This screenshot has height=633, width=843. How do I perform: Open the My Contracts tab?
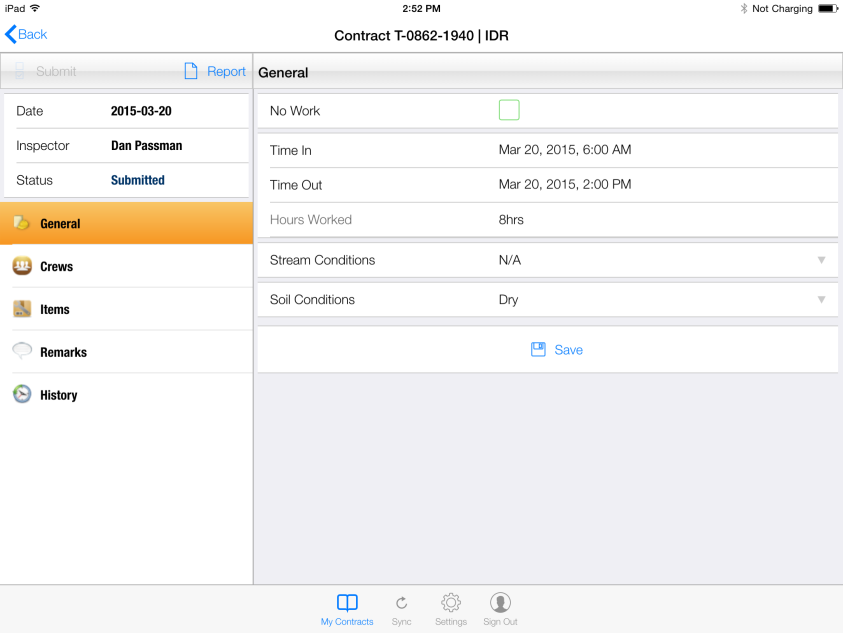coord(347,608)
